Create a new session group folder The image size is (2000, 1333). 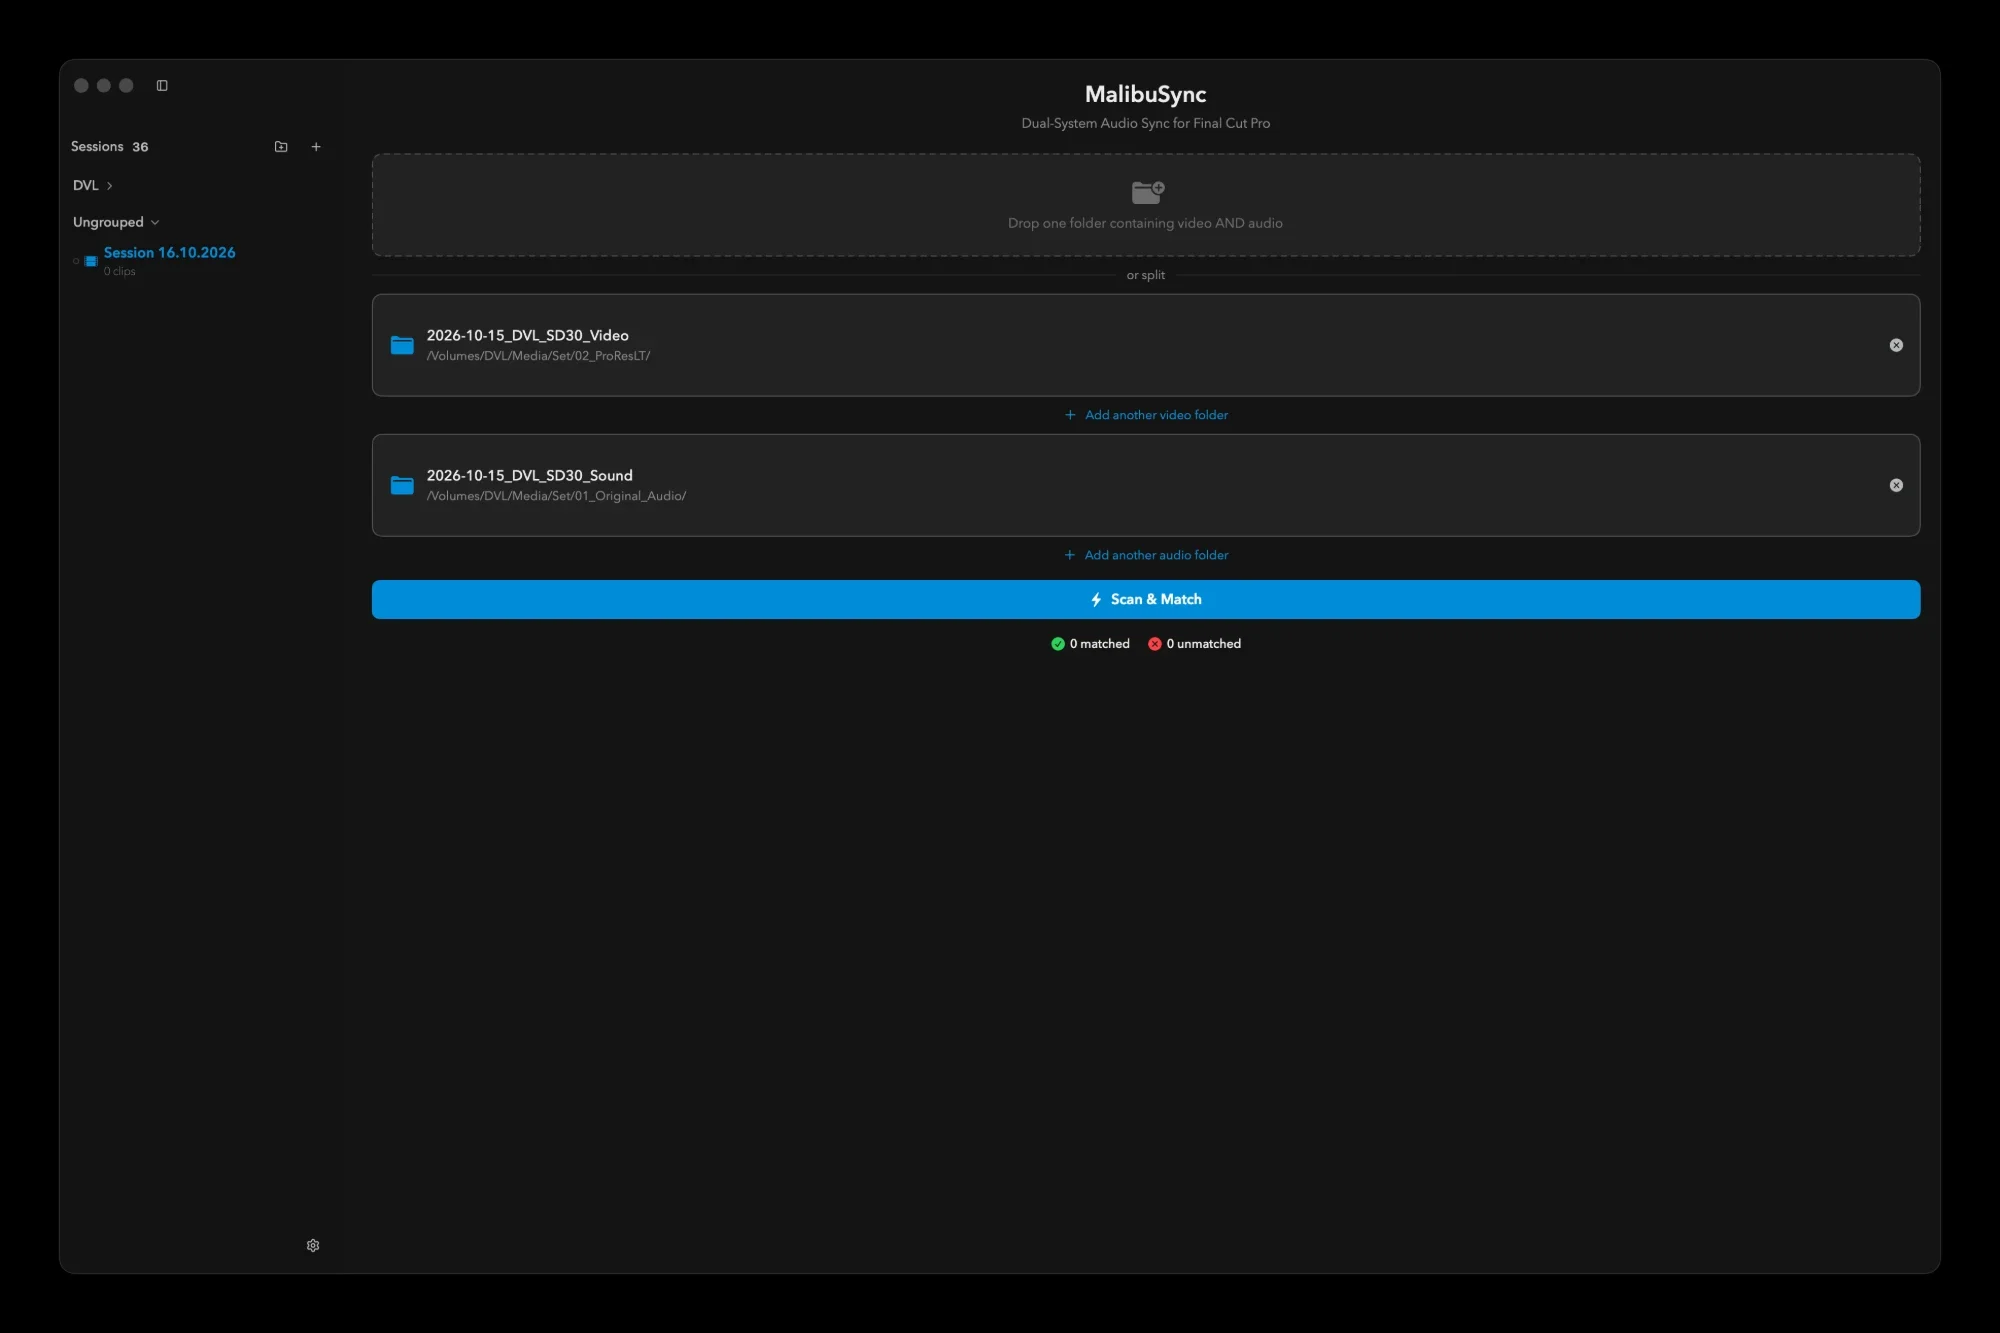point(281,147)
